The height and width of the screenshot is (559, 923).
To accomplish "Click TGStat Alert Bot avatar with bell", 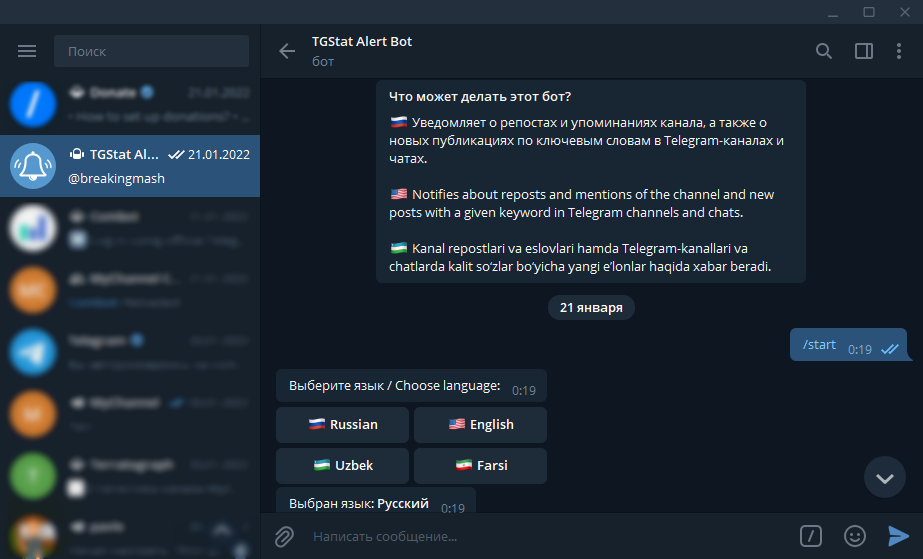I will (x=32, y=166).
